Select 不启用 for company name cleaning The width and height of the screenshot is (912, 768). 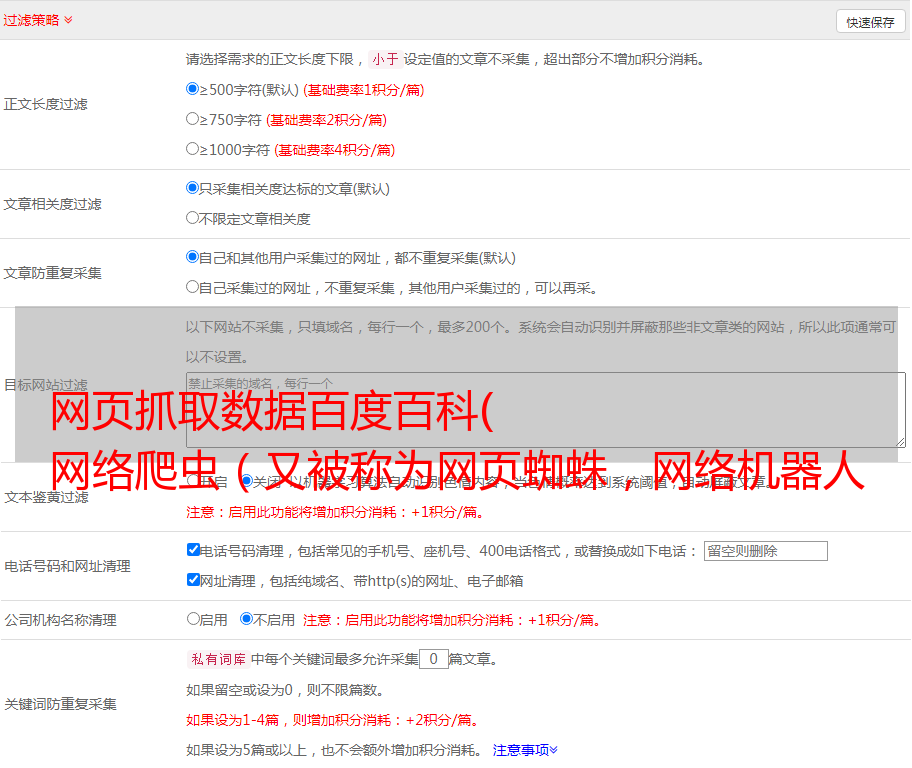pyautogui.click(x=246, y=619)
